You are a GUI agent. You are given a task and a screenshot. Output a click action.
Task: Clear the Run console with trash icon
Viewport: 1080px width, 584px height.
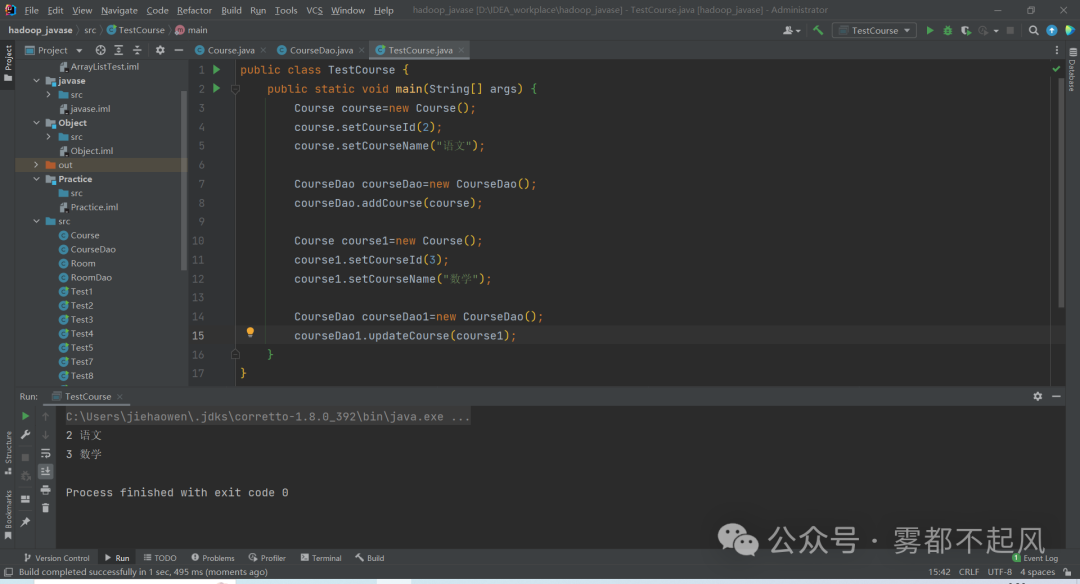pyautogui.click(x=46, y=507)
